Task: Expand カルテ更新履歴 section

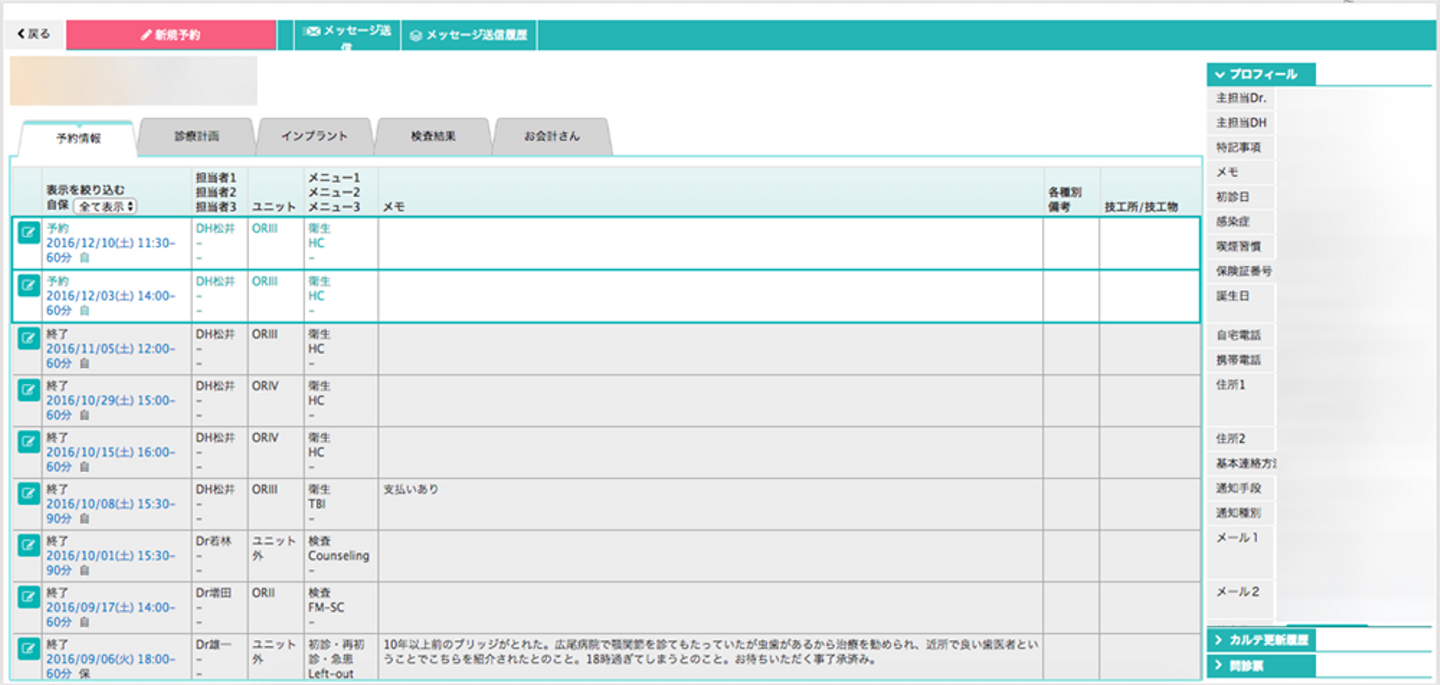Action: [x=1261, y=639]
